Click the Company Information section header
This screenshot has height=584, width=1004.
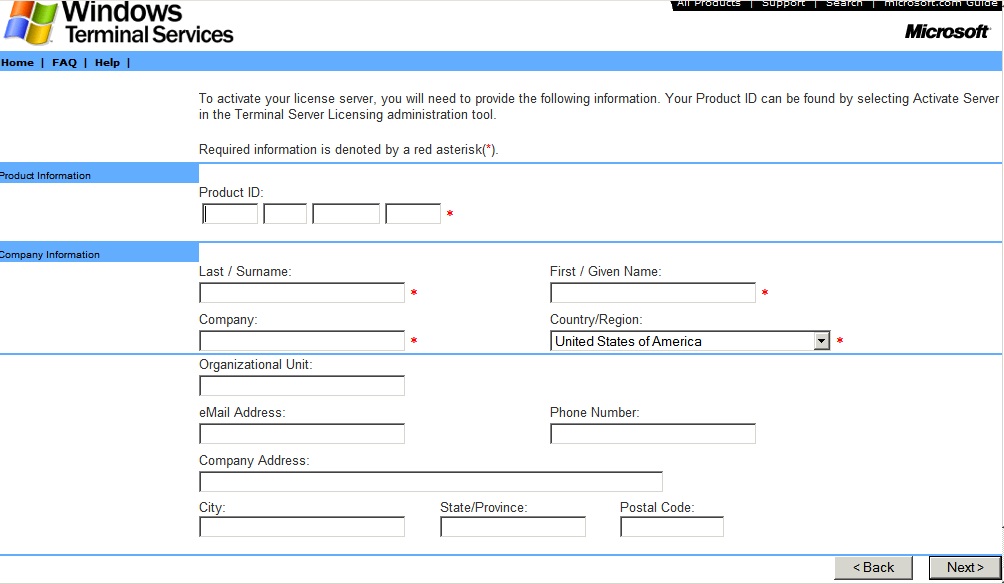(x=99, y=253)
